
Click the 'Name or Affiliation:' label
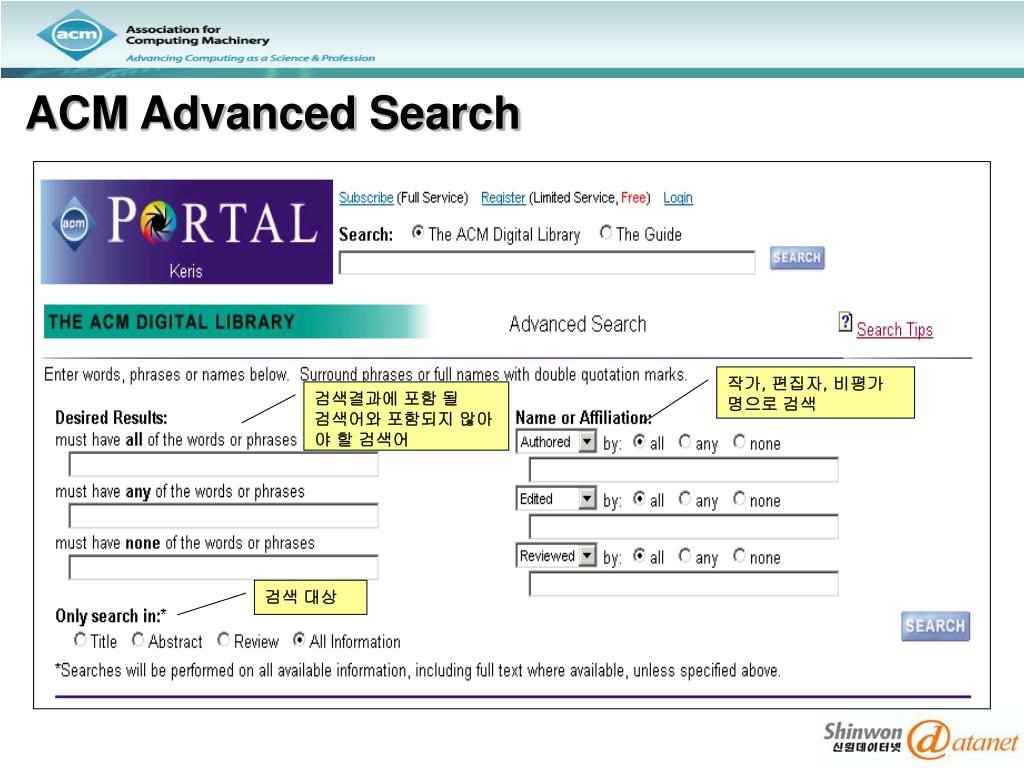[583, 418]
